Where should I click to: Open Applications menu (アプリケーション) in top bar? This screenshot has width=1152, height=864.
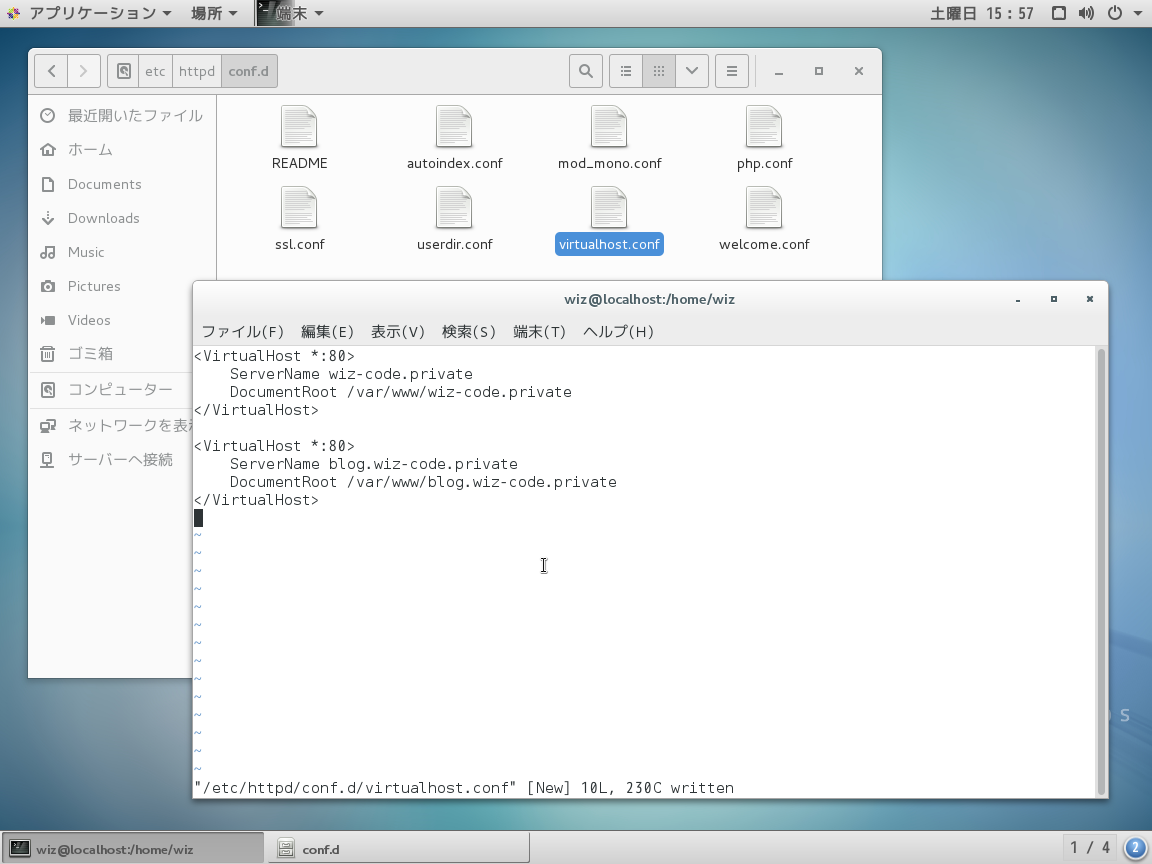click(89, 13)
